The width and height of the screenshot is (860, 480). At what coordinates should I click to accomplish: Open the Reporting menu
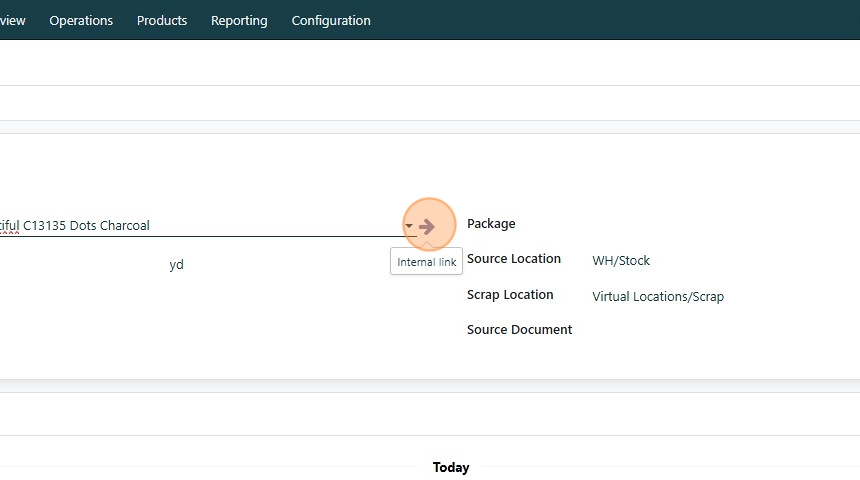(239, 20)
